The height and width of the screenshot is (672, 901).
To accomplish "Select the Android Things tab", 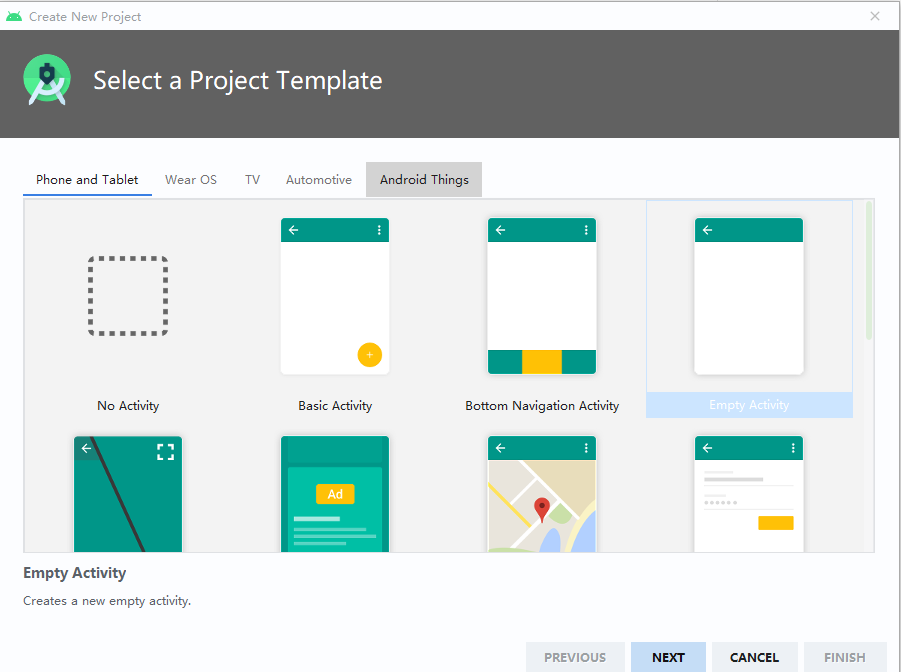I will pyautogui.click(x=424, y=179).
